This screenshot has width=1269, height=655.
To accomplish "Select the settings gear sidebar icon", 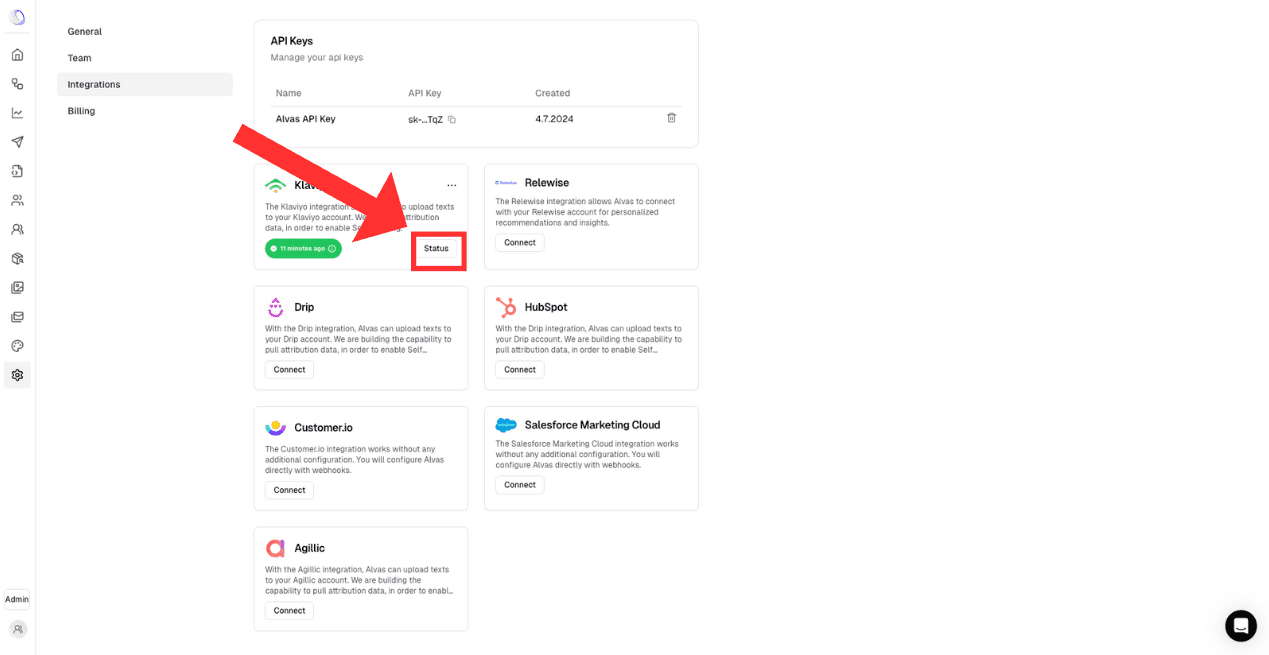I will tap(17, 375).
